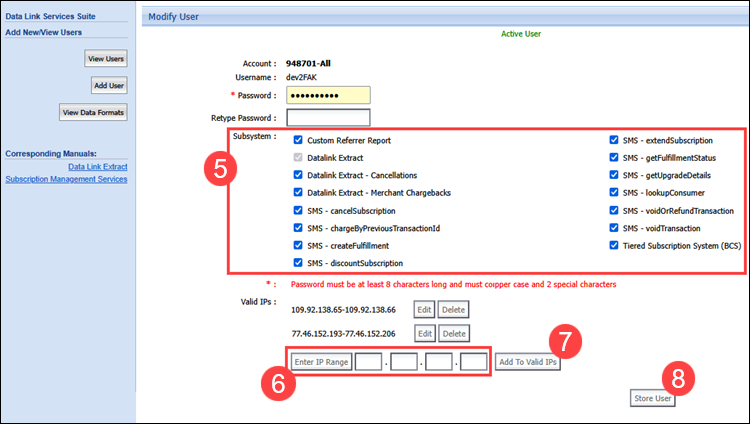Click into the Password field
The width and height of the screenshot is (750, 424).
pyautogui.click(x=328, y=95)
